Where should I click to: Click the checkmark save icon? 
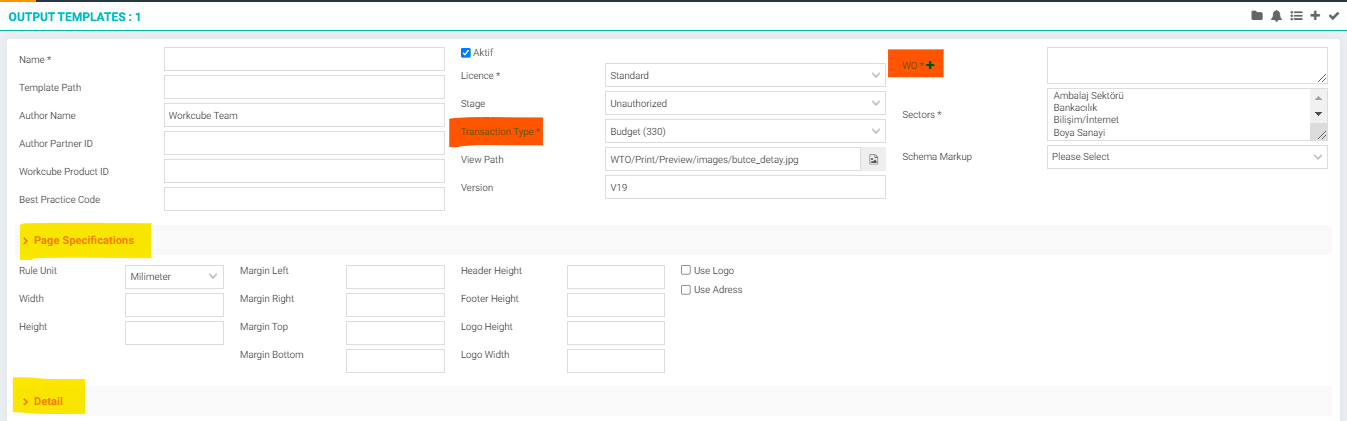point(1333,16)
